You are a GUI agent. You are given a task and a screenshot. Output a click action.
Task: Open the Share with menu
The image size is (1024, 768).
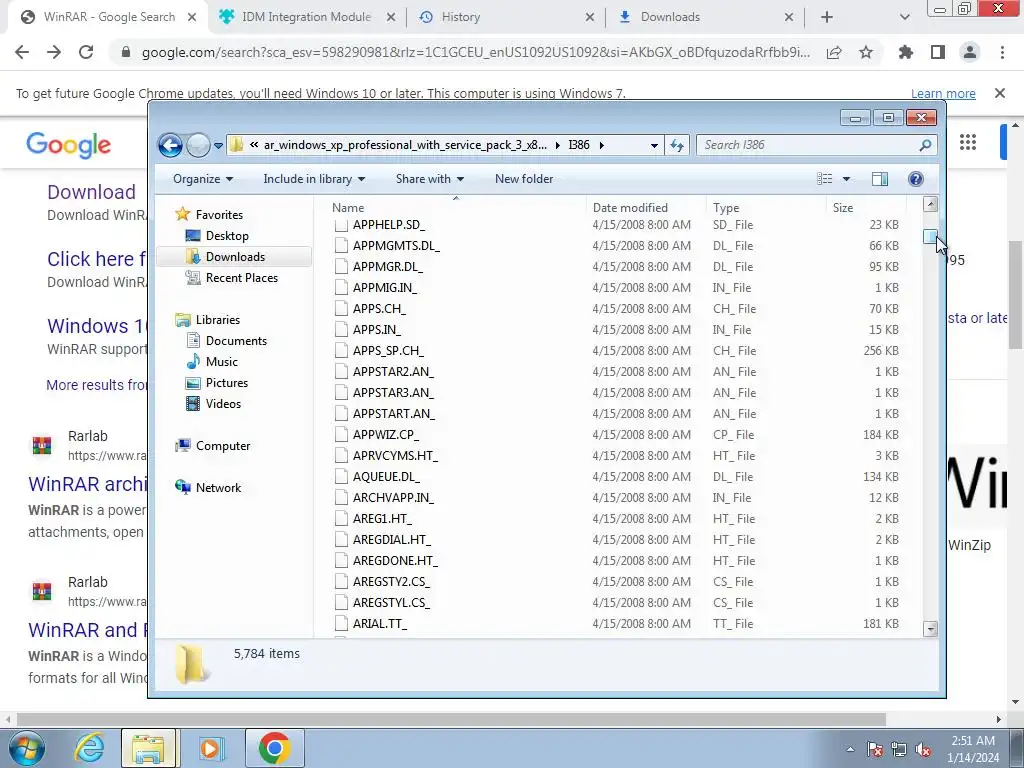[429, 179]
